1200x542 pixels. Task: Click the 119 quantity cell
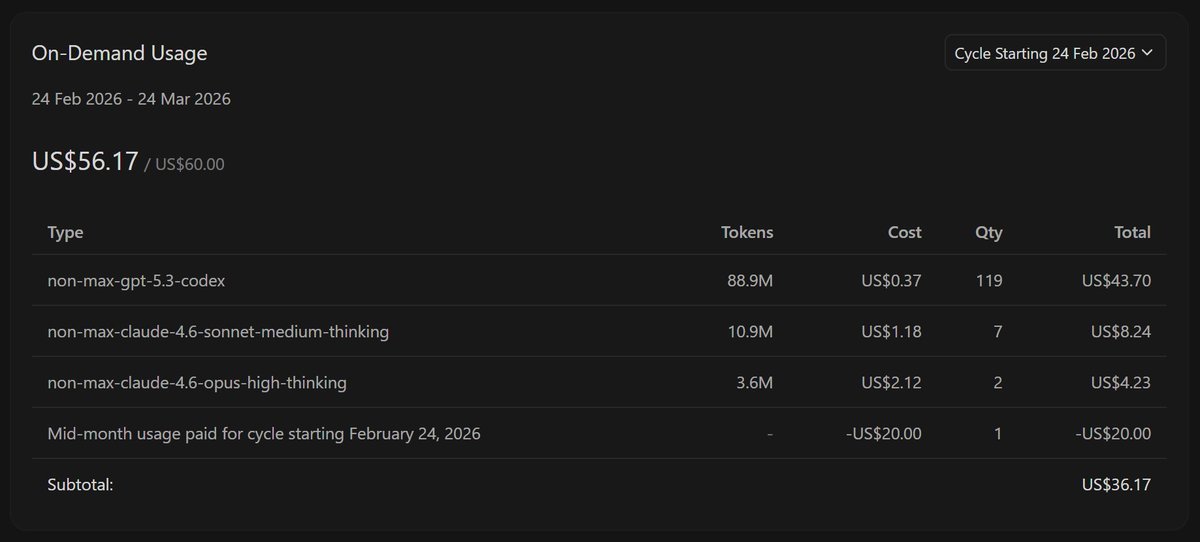pyautogui.click(x=989, y=281)
